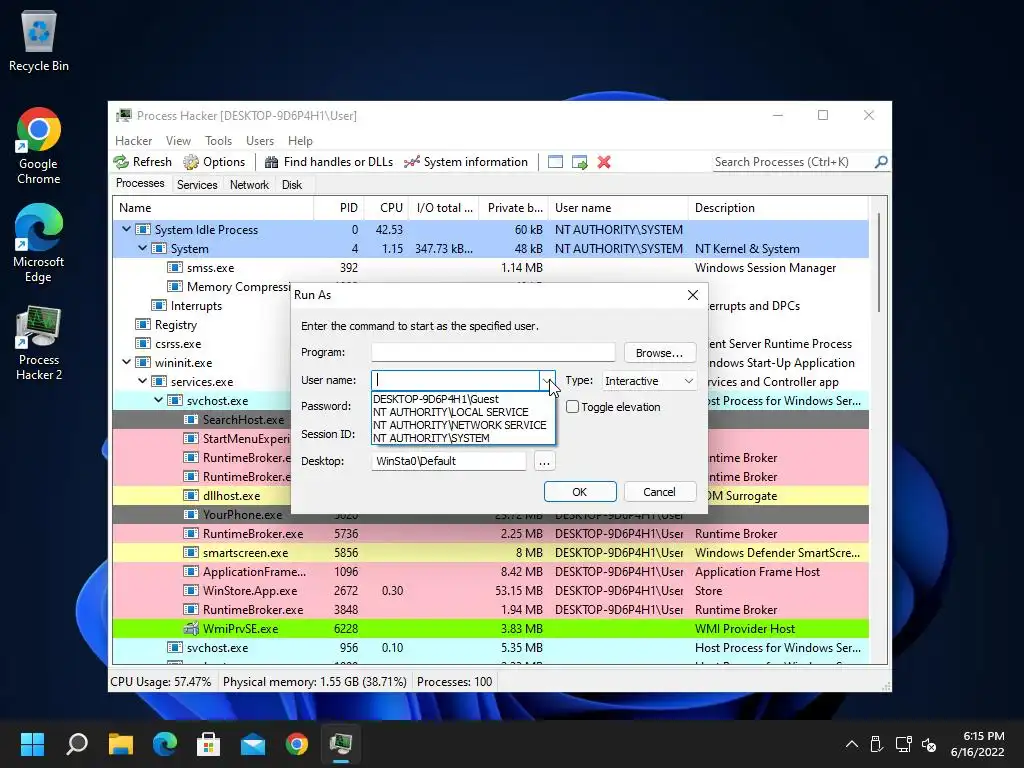Select NT AUTHORITY\SYSTEM option

click(462, 438)
